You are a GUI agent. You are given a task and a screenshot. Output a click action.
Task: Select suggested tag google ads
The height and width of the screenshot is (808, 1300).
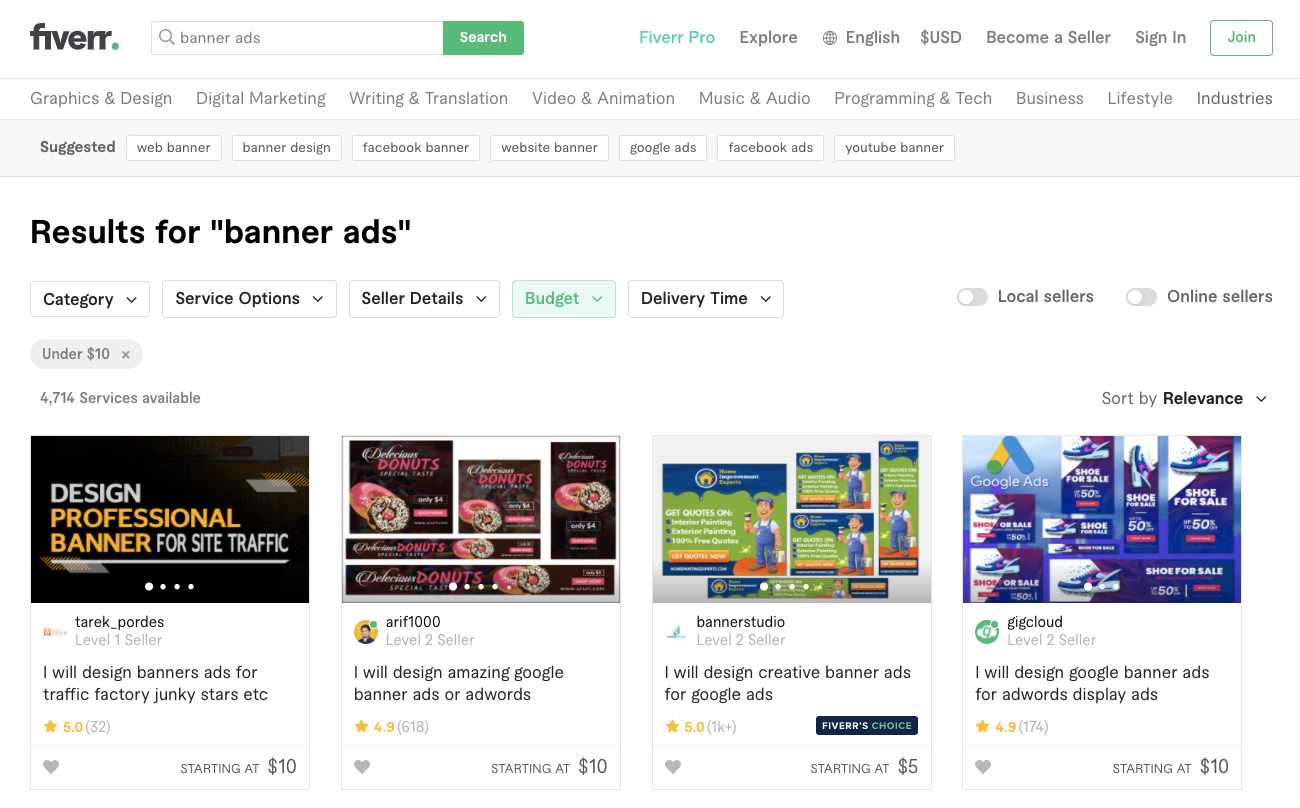[663, 148]
